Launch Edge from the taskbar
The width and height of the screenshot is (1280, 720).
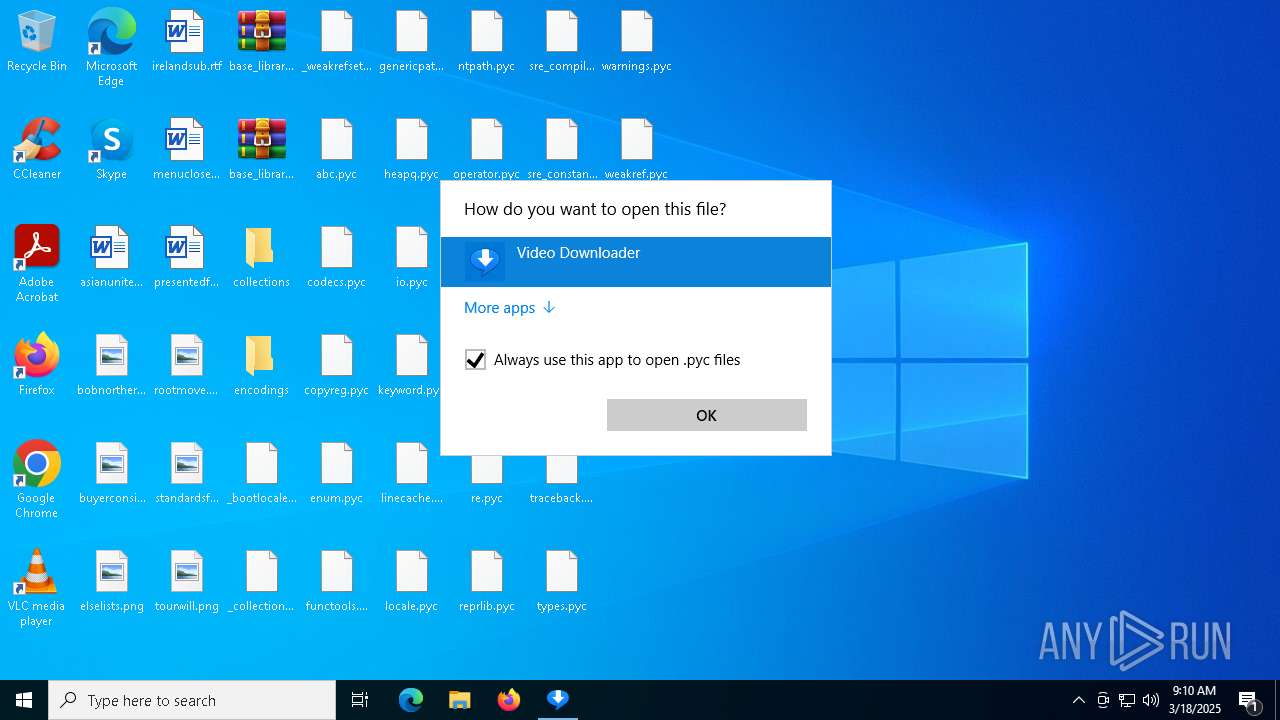[x=411, y=700]
